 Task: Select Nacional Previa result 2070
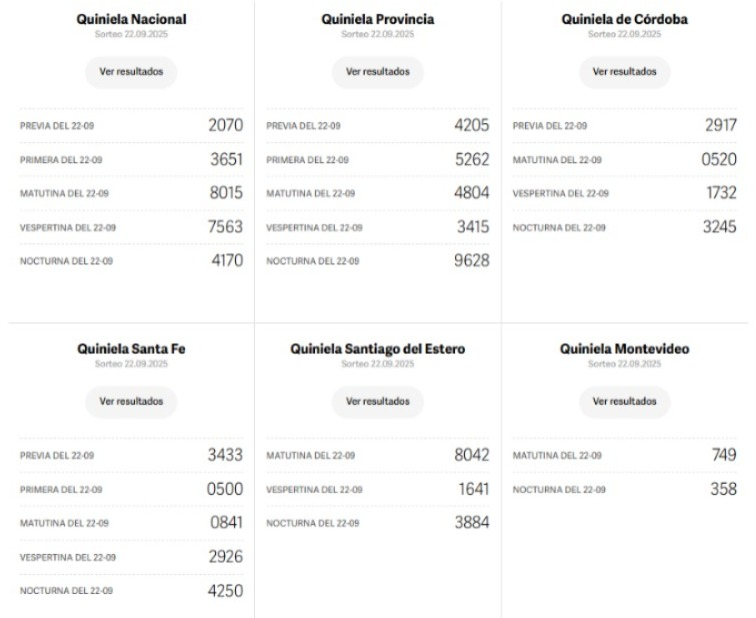(225, 126)
